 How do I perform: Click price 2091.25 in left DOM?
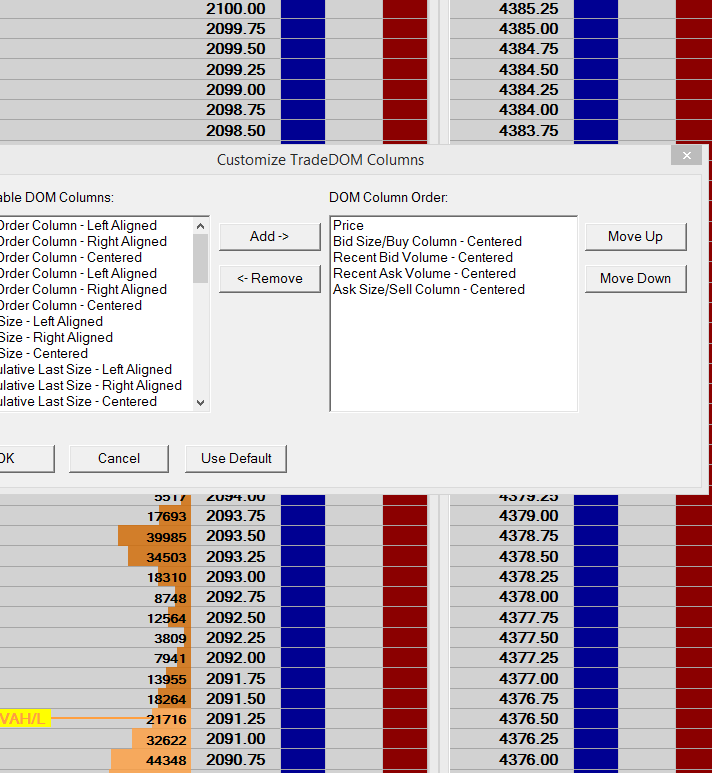[236, 719]
